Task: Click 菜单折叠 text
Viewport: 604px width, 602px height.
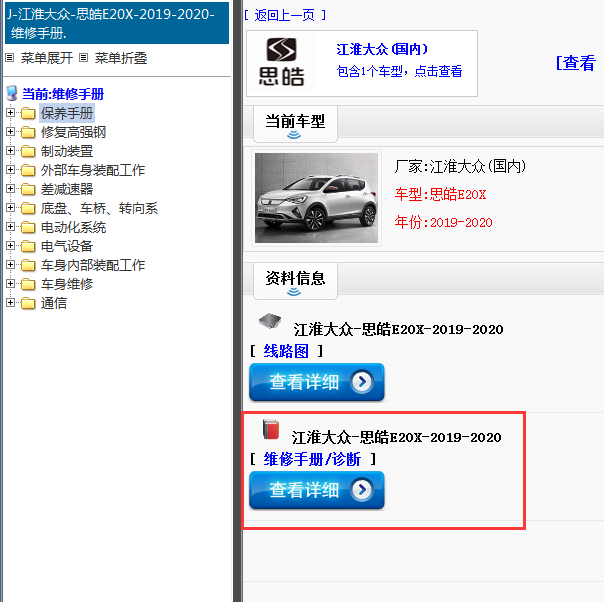Action: coord(121,58)
